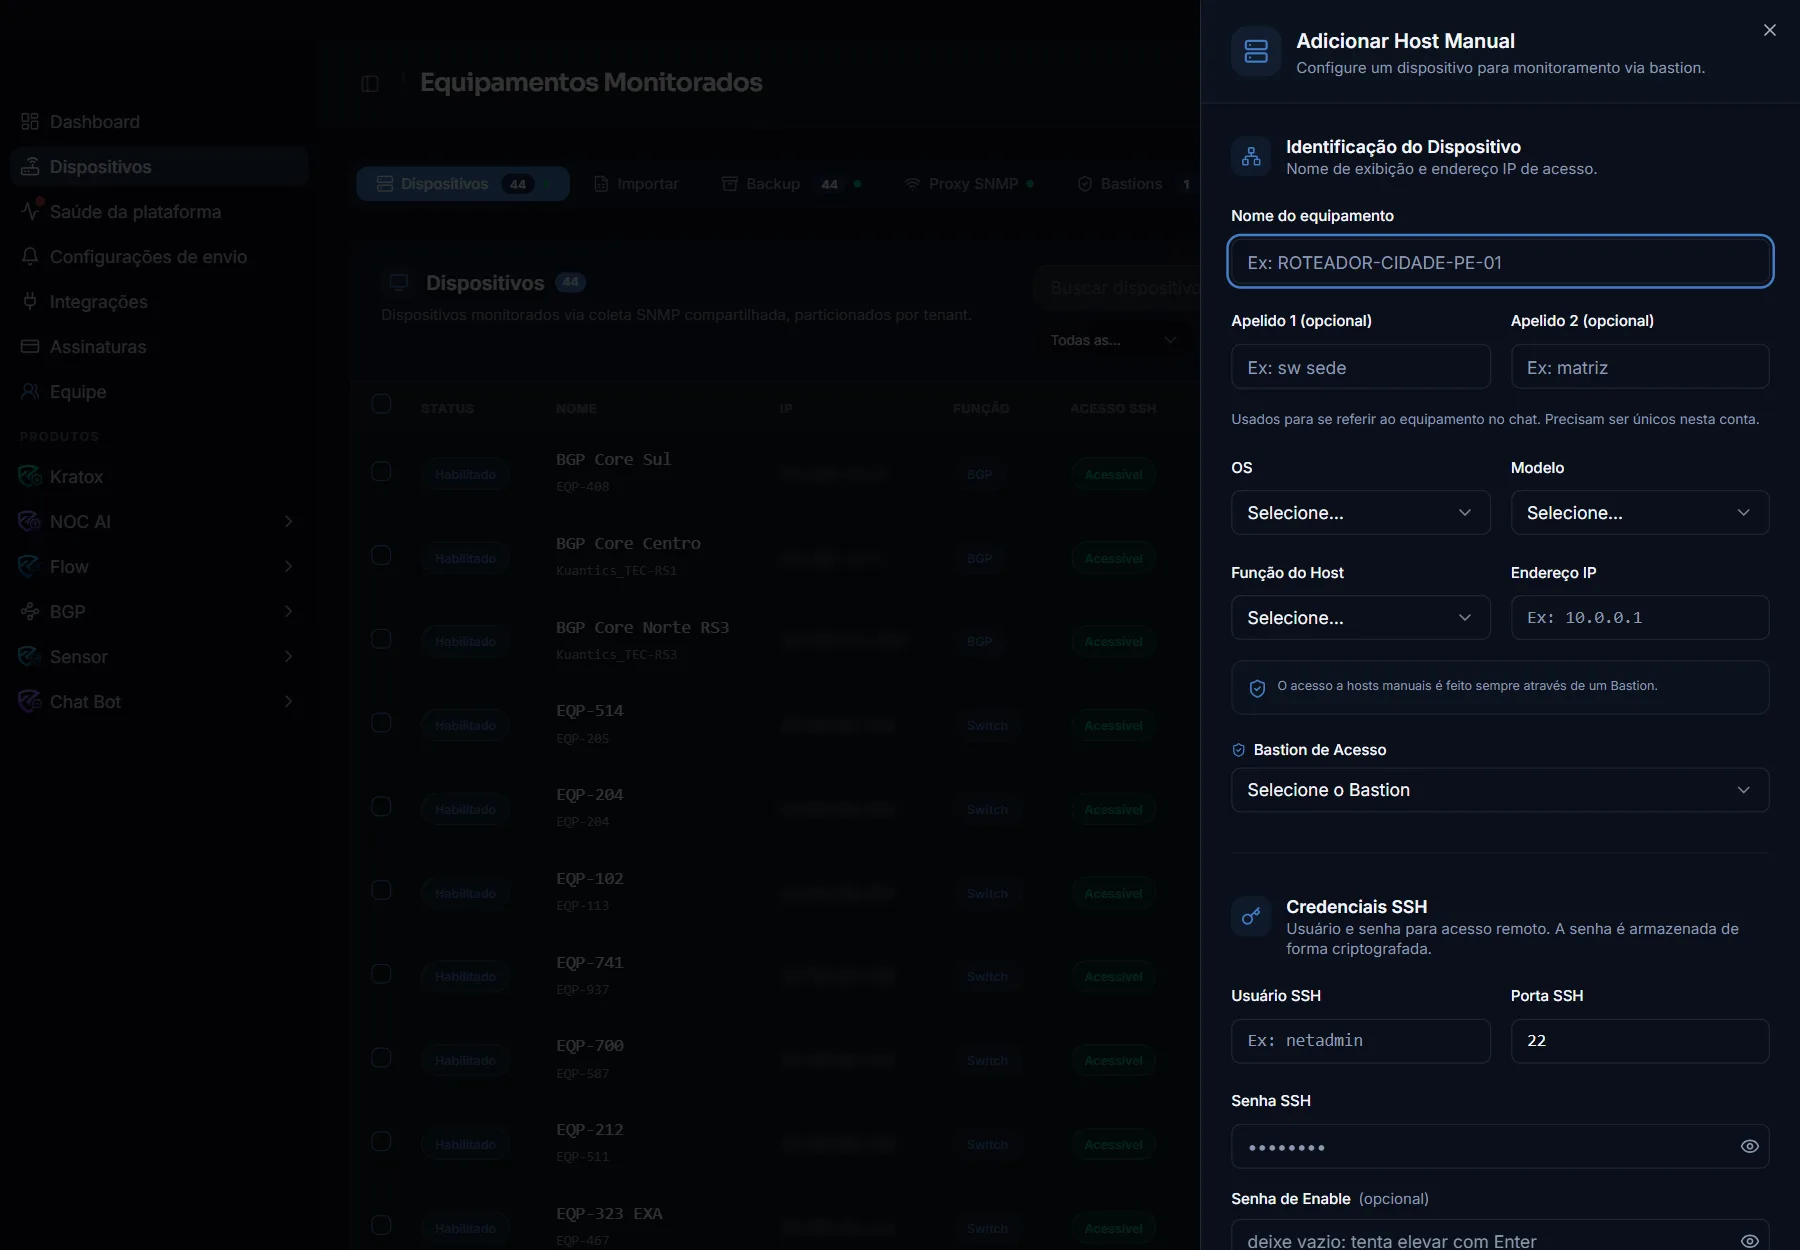Viewport: 1800px width, 1250px height.
Task: Click the Integrações plug icon
Action: click(30, 301)
